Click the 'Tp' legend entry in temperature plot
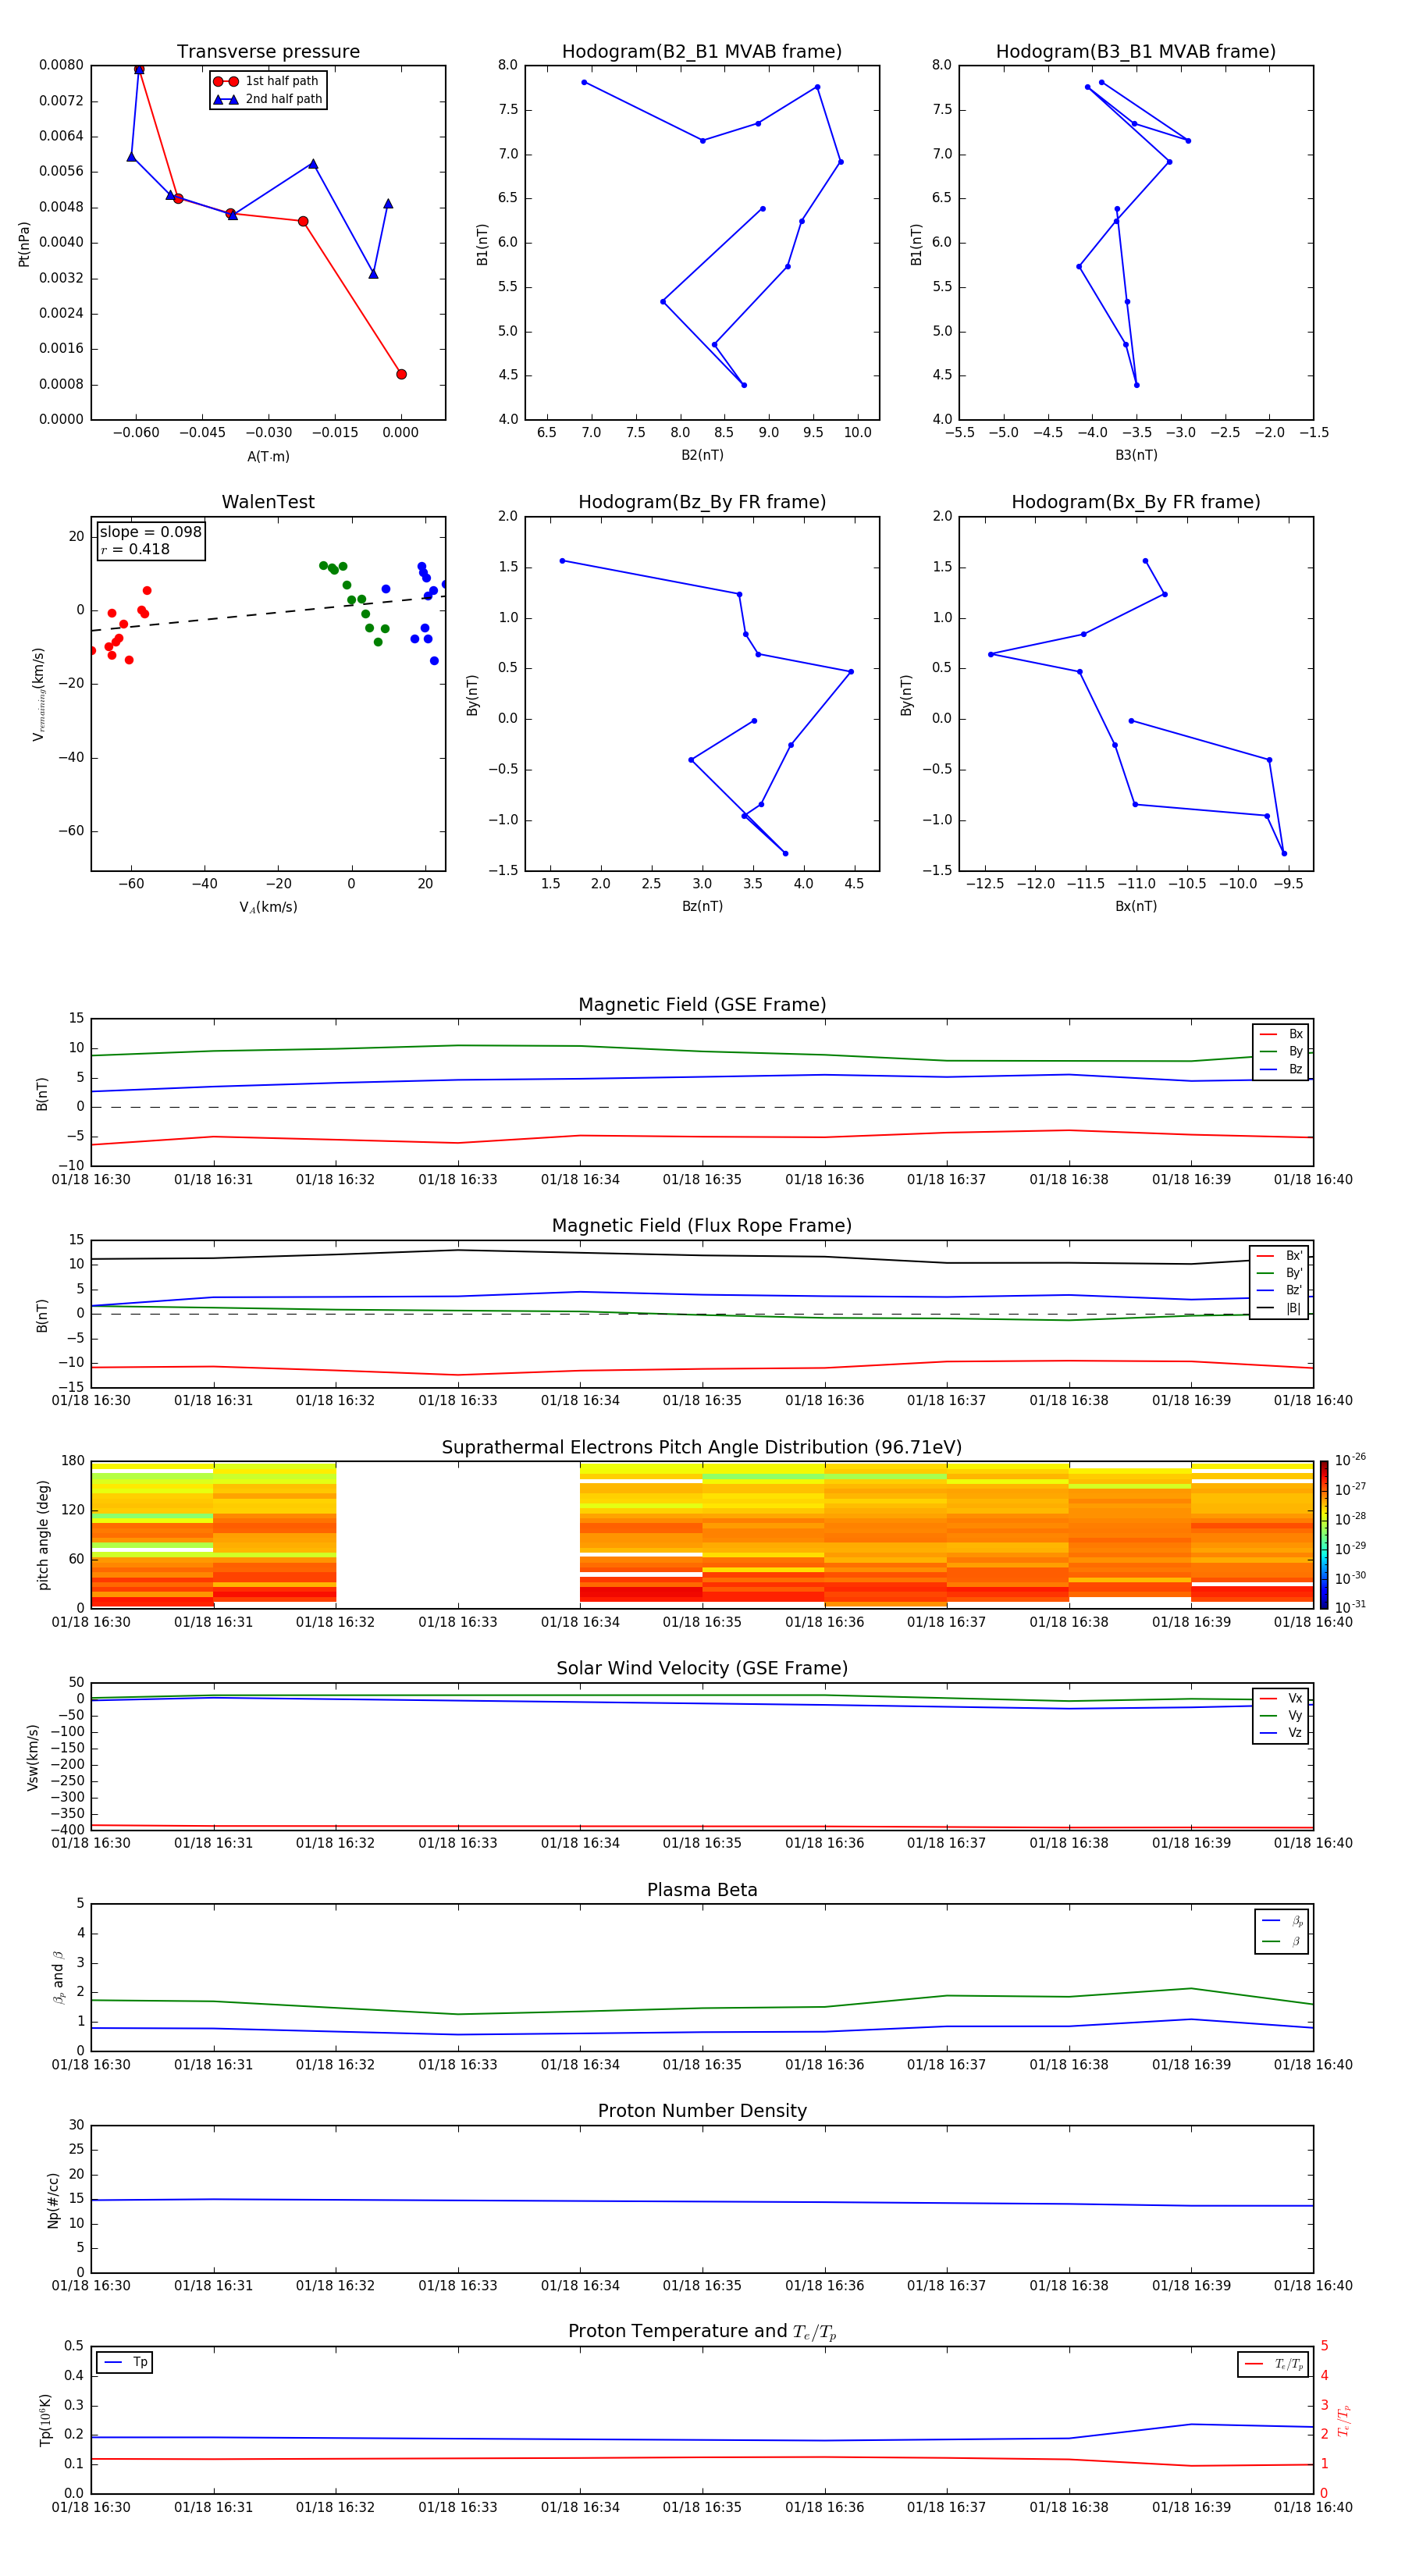This screenshot has width=1405, height=2576. point(125,2362)
